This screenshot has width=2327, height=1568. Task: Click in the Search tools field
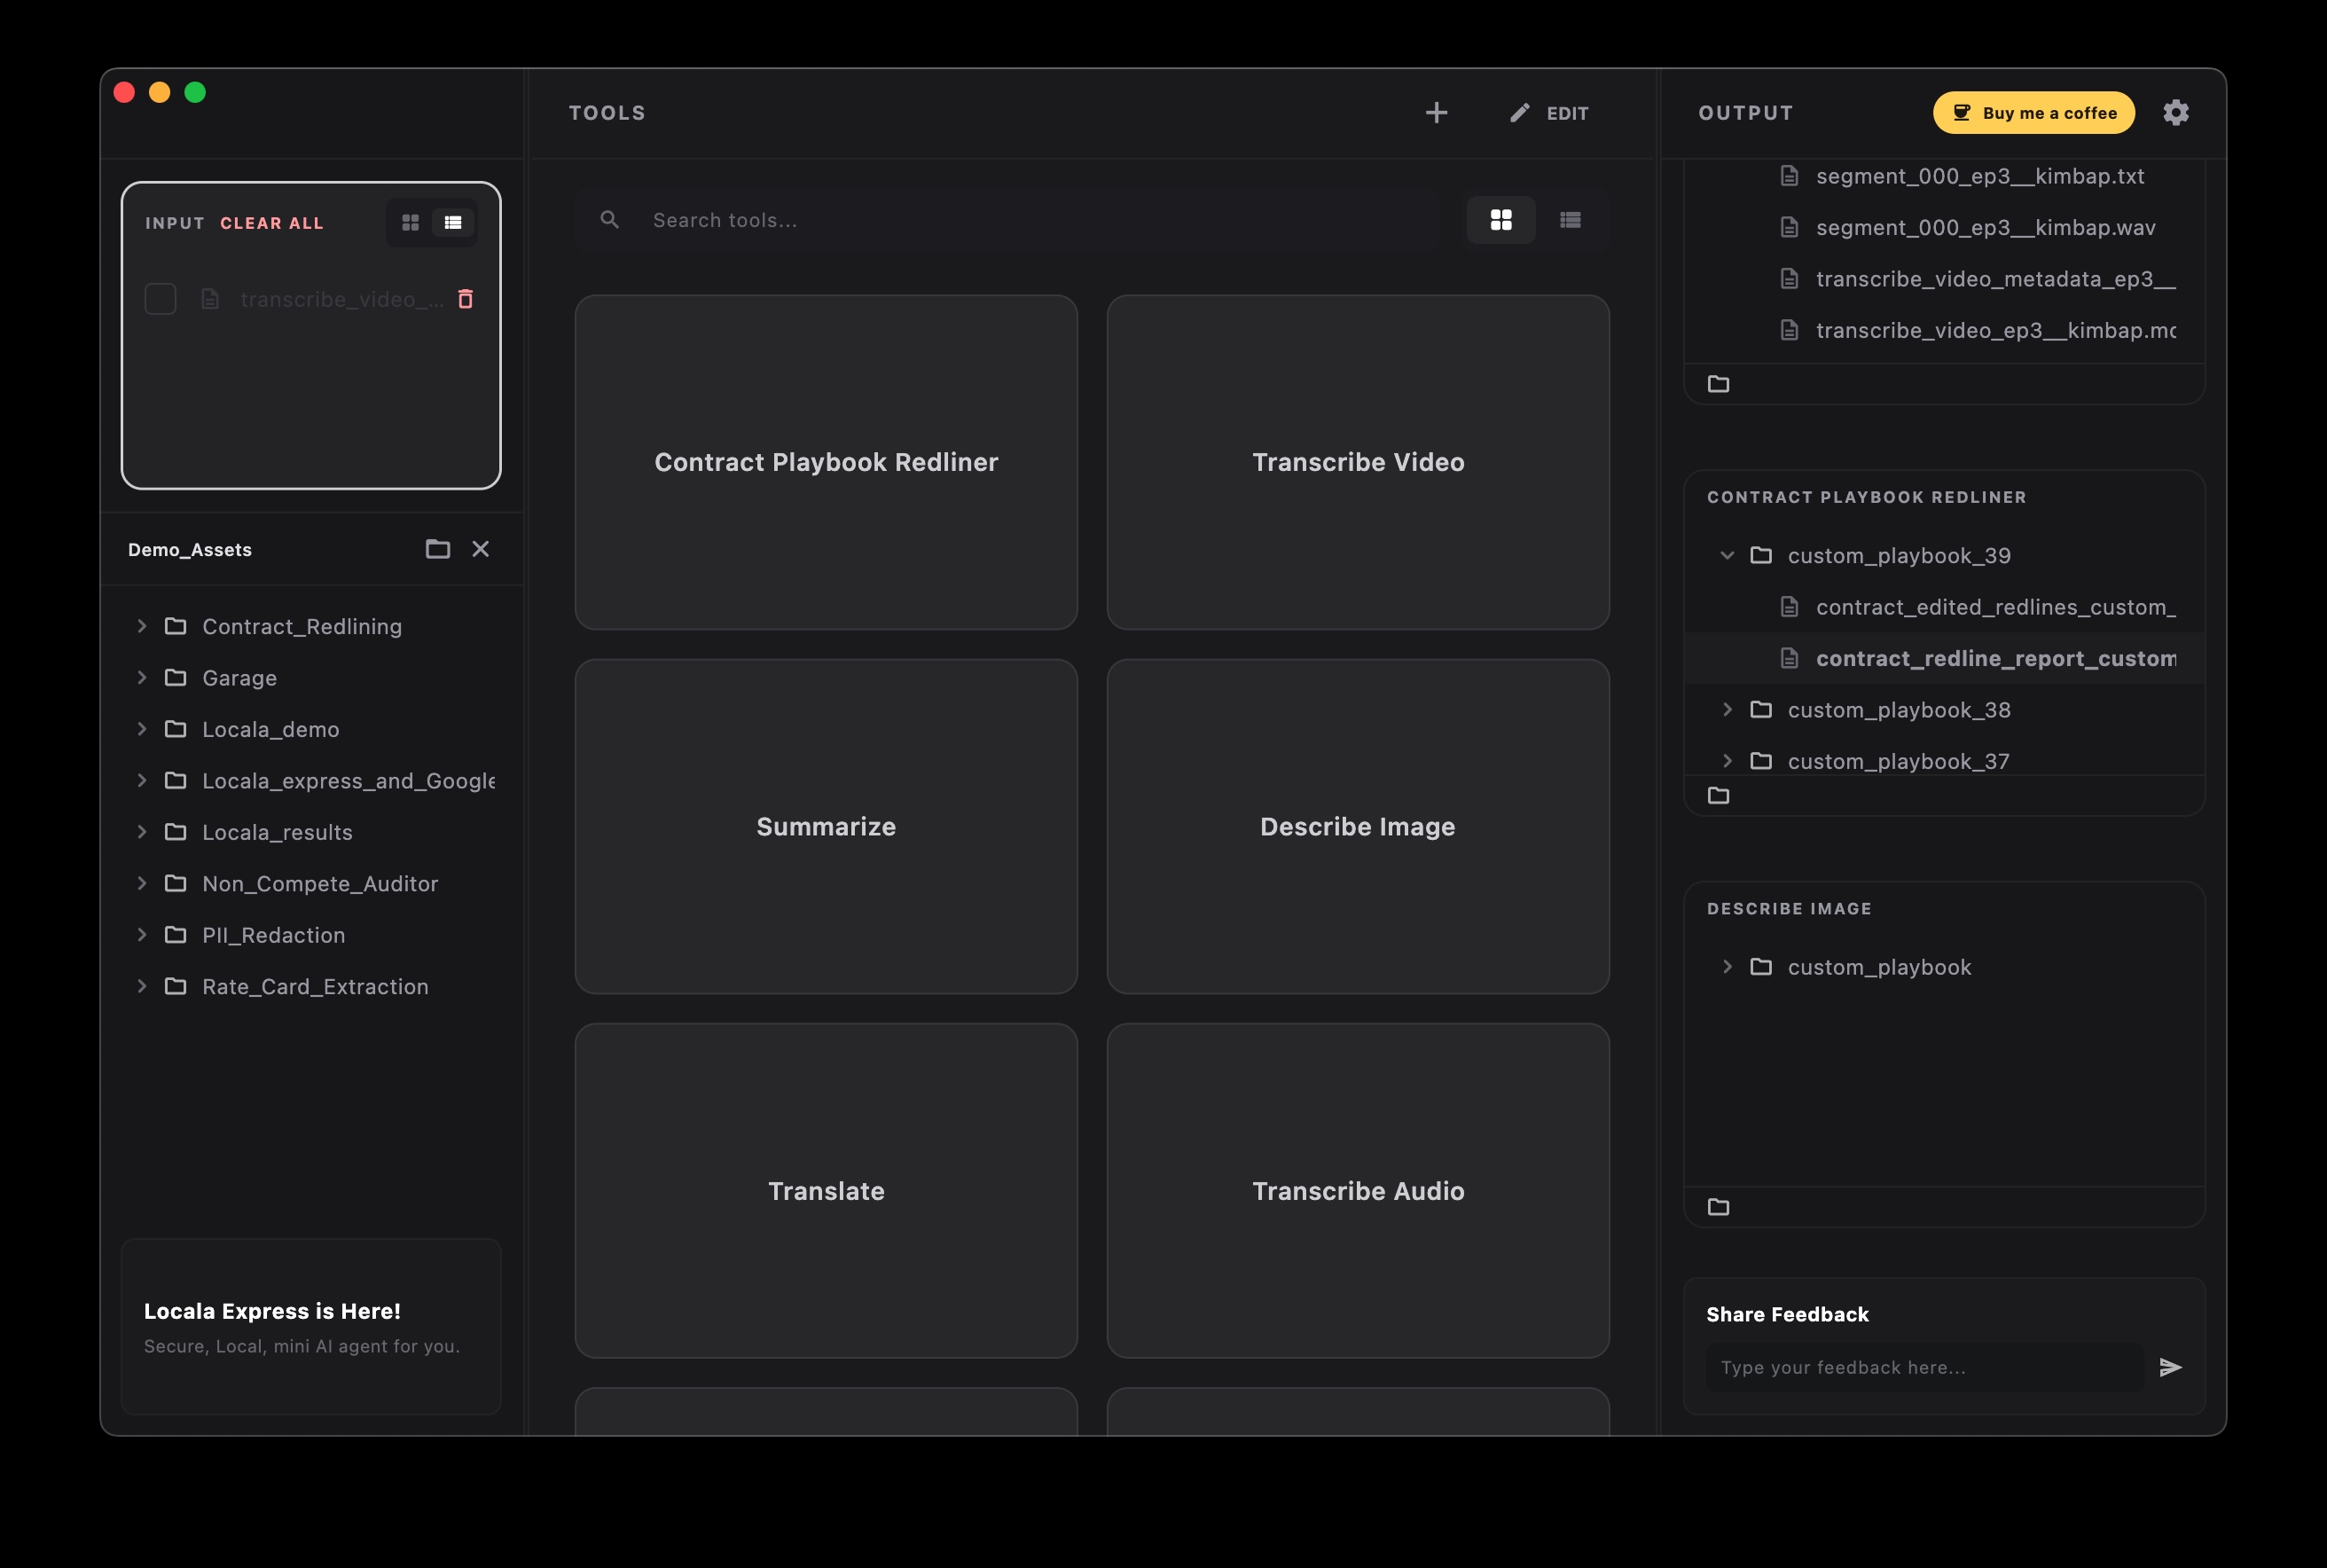[1007, 220]
